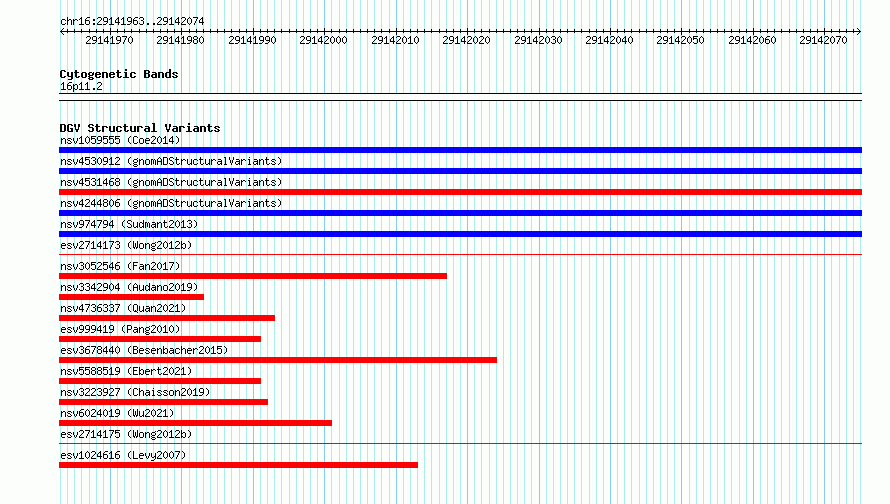Click the right arrowhead of the ruler

(x=859, y=32)
